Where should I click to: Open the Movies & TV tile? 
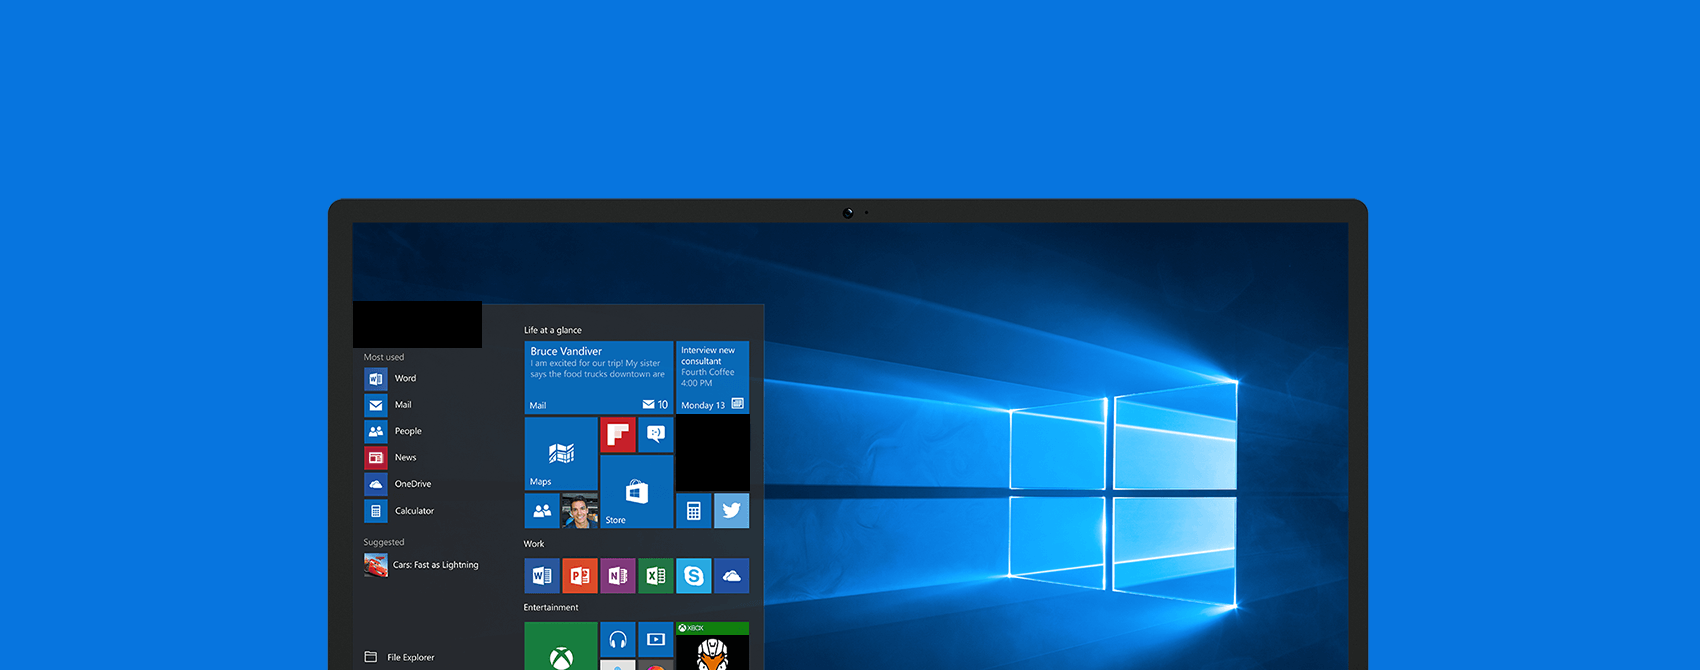click(656, 639)
